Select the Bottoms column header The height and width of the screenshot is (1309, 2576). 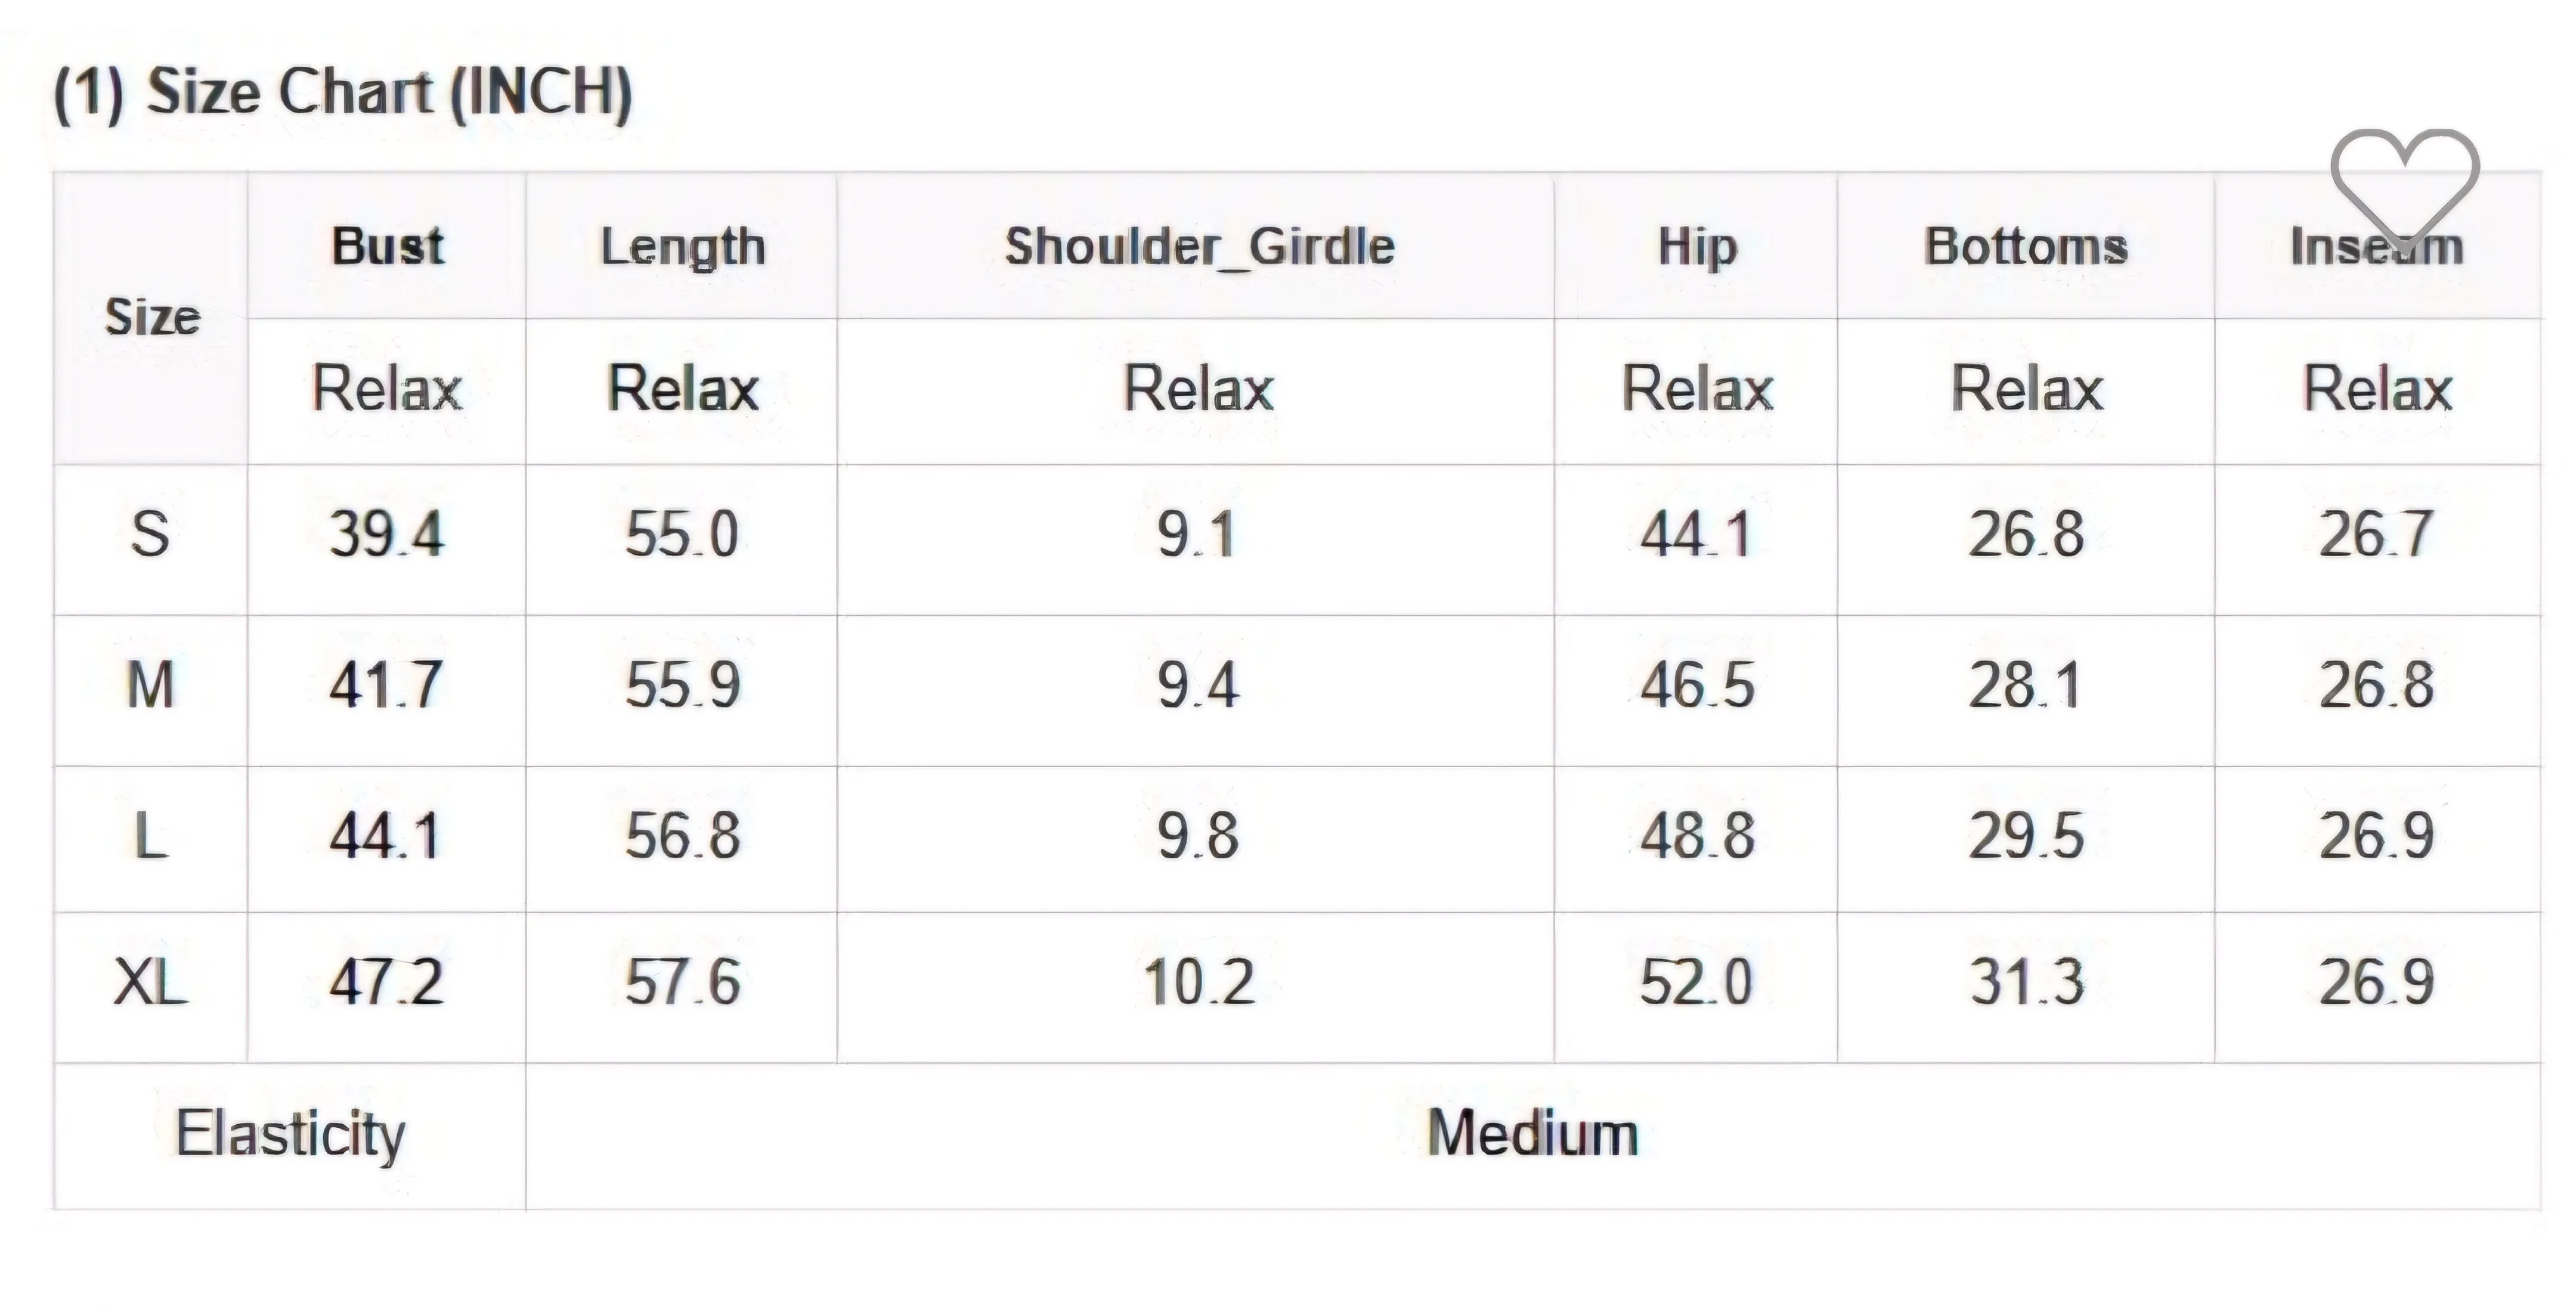pos(2026,246)
